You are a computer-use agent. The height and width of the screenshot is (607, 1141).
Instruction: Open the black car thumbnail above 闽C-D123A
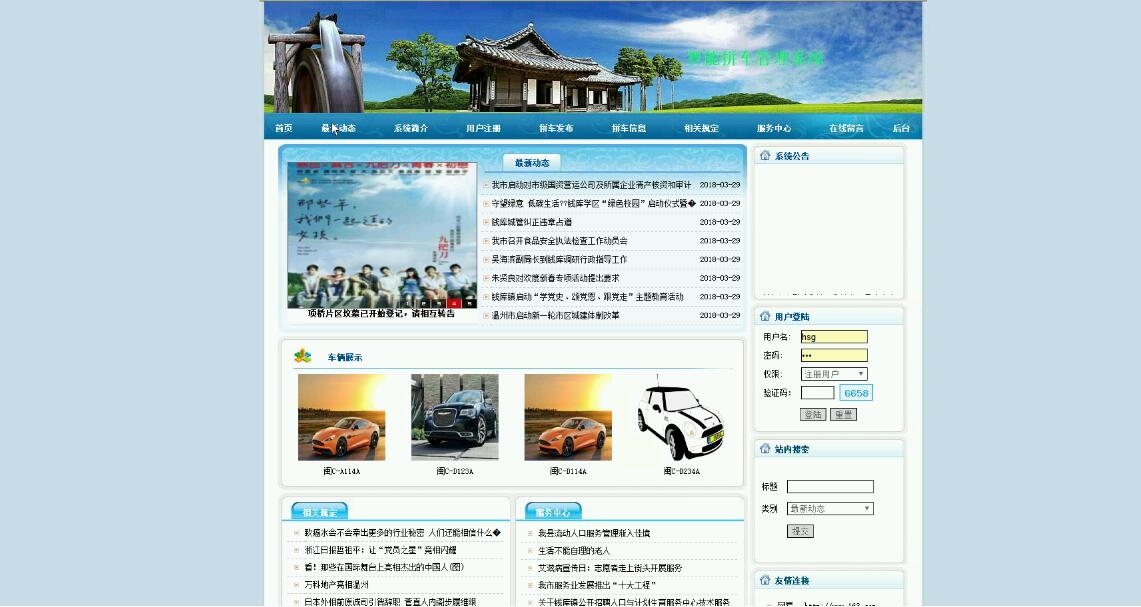tap(455, 417)
